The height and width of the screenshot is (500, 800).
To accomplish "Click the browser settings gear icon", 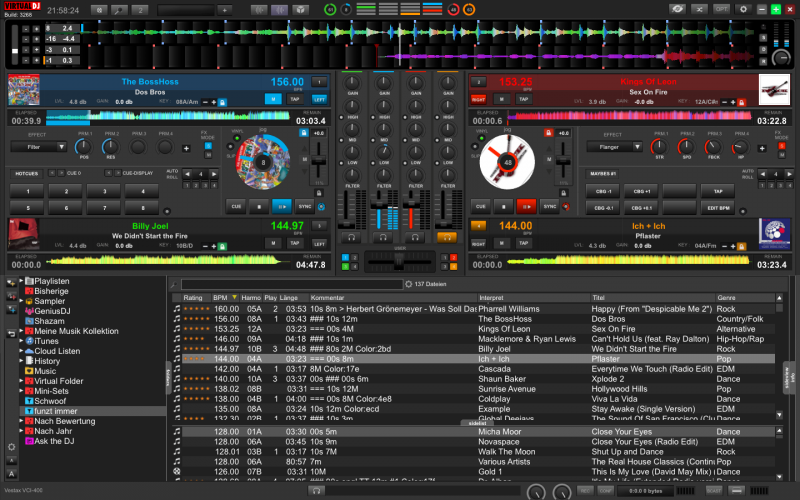I will [x=11, y=446].
